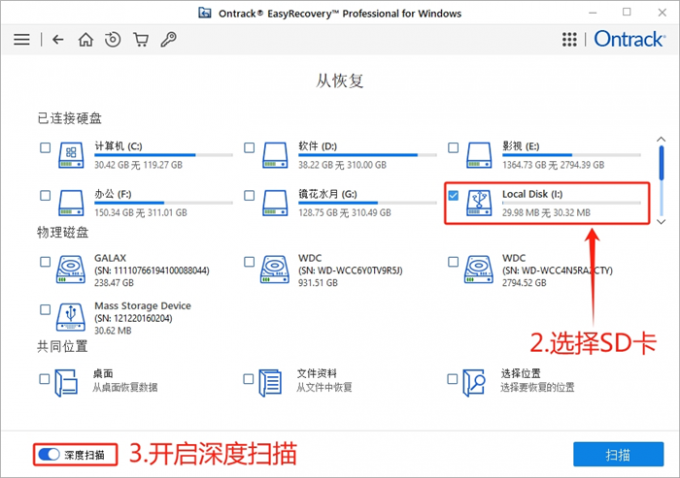The width and height of the screenshot is (680, 478).
Task: Click the WDC 931.51 GB disk icon
Action: click(x=275, y=269)
